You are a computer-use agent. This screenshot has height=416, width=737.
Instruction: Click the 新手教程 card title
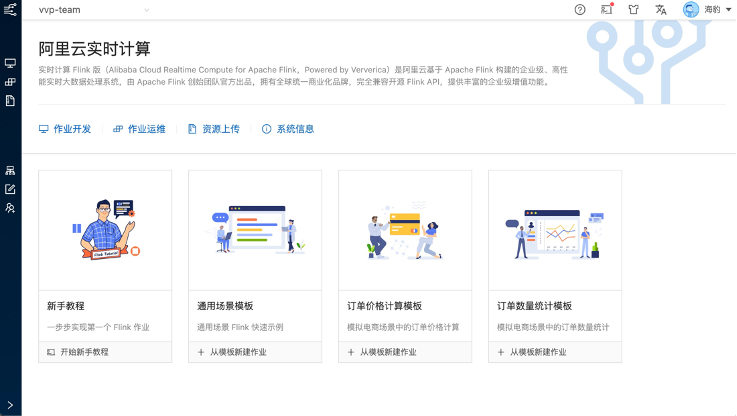pyautogui.click(x=66, y=306)
